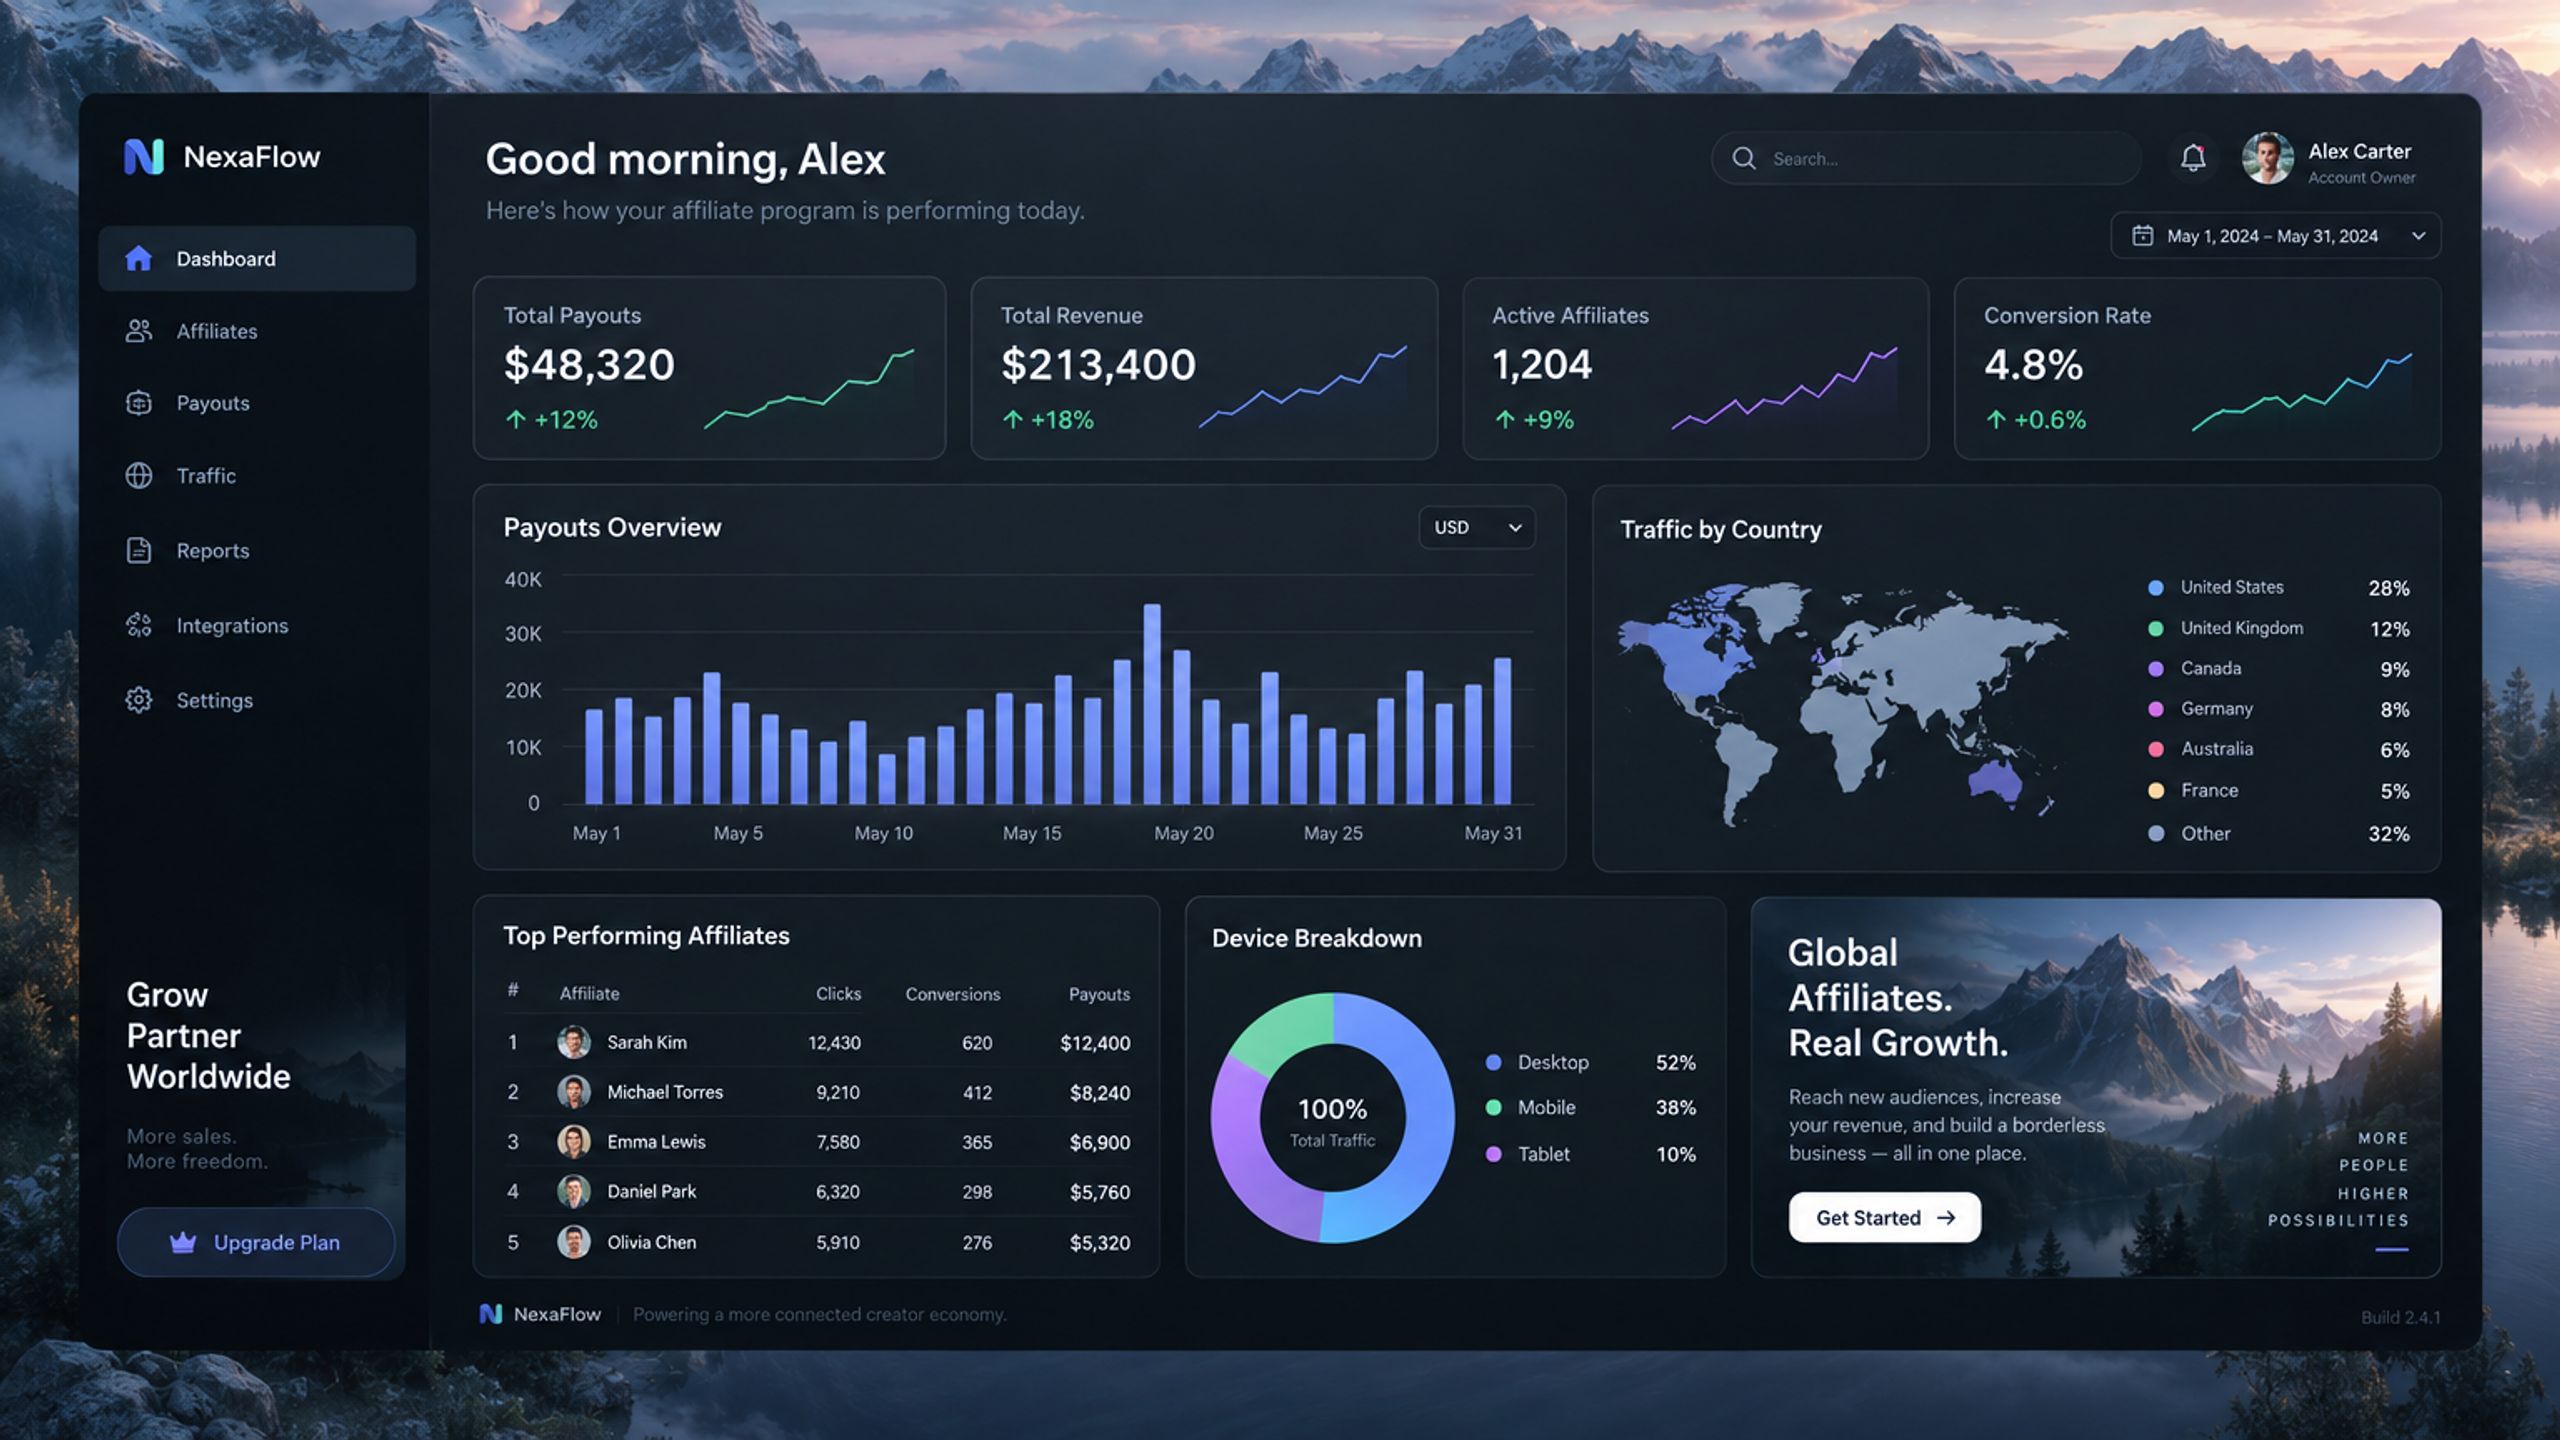Open the date range dropdown chevron
This screenshot has height=1440, width=2560.
[2418, 236]
